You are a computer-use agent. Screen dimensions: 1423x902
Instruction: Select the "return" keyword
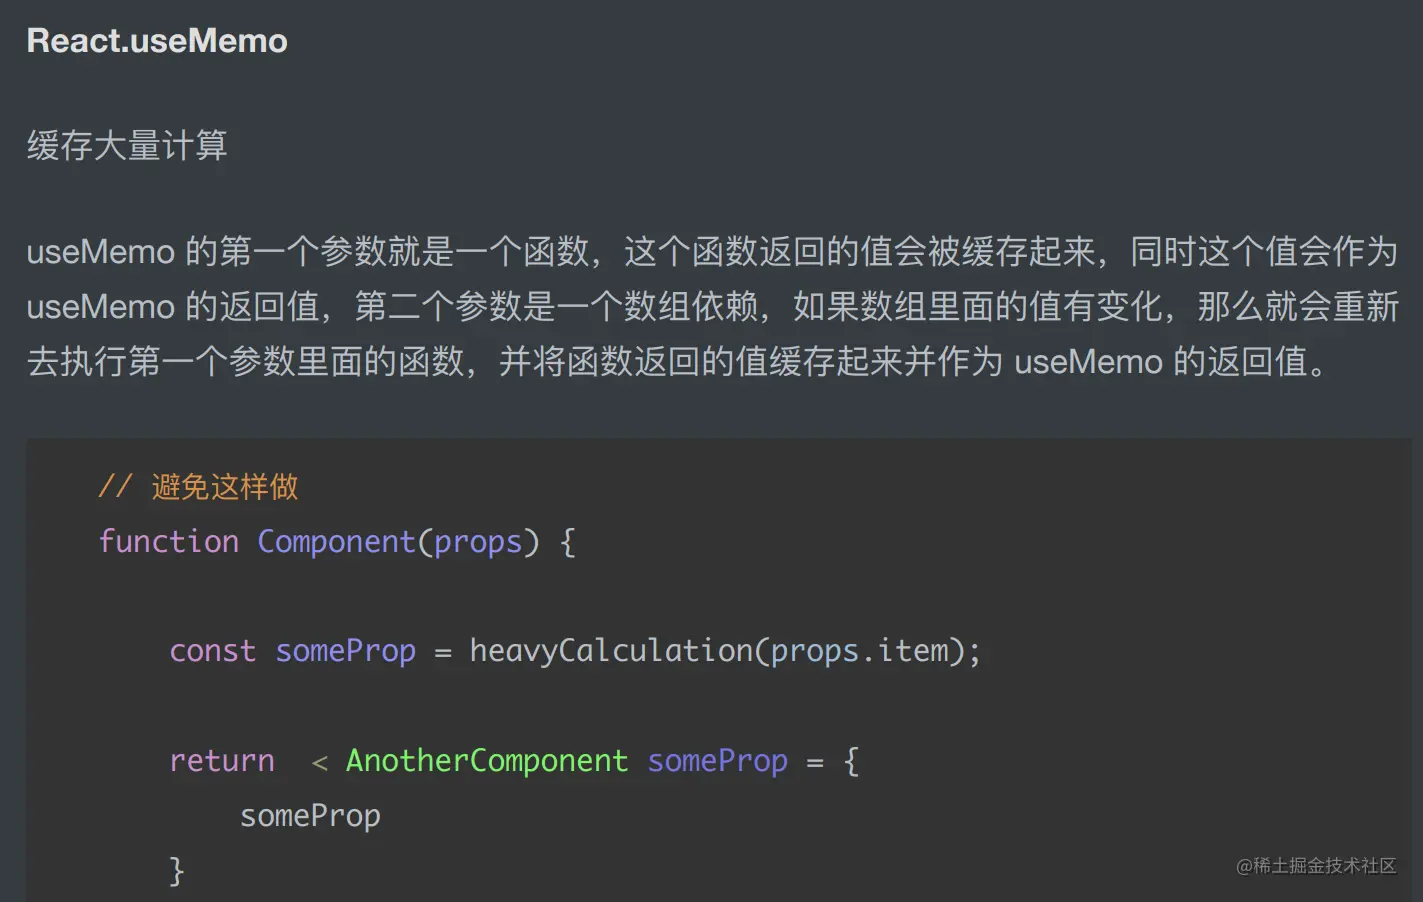point(221,761)
